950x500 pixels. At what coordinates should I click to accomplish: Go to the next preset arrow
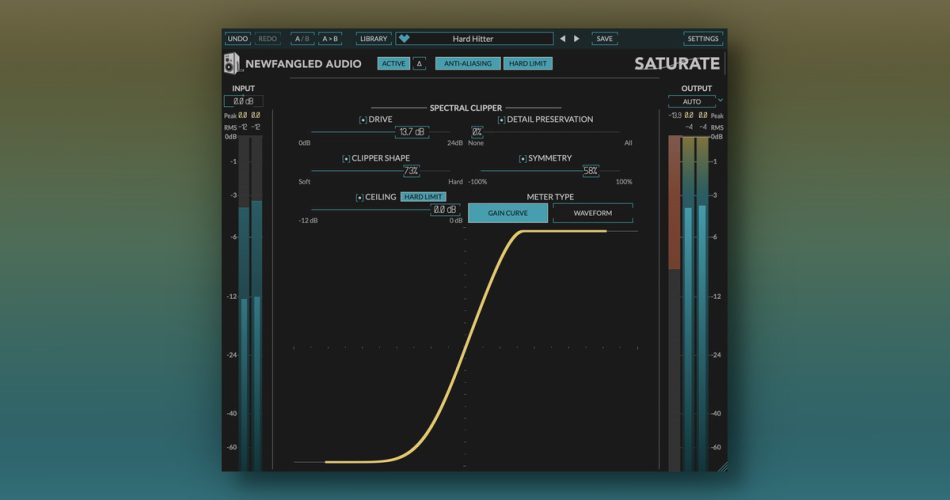577,39
